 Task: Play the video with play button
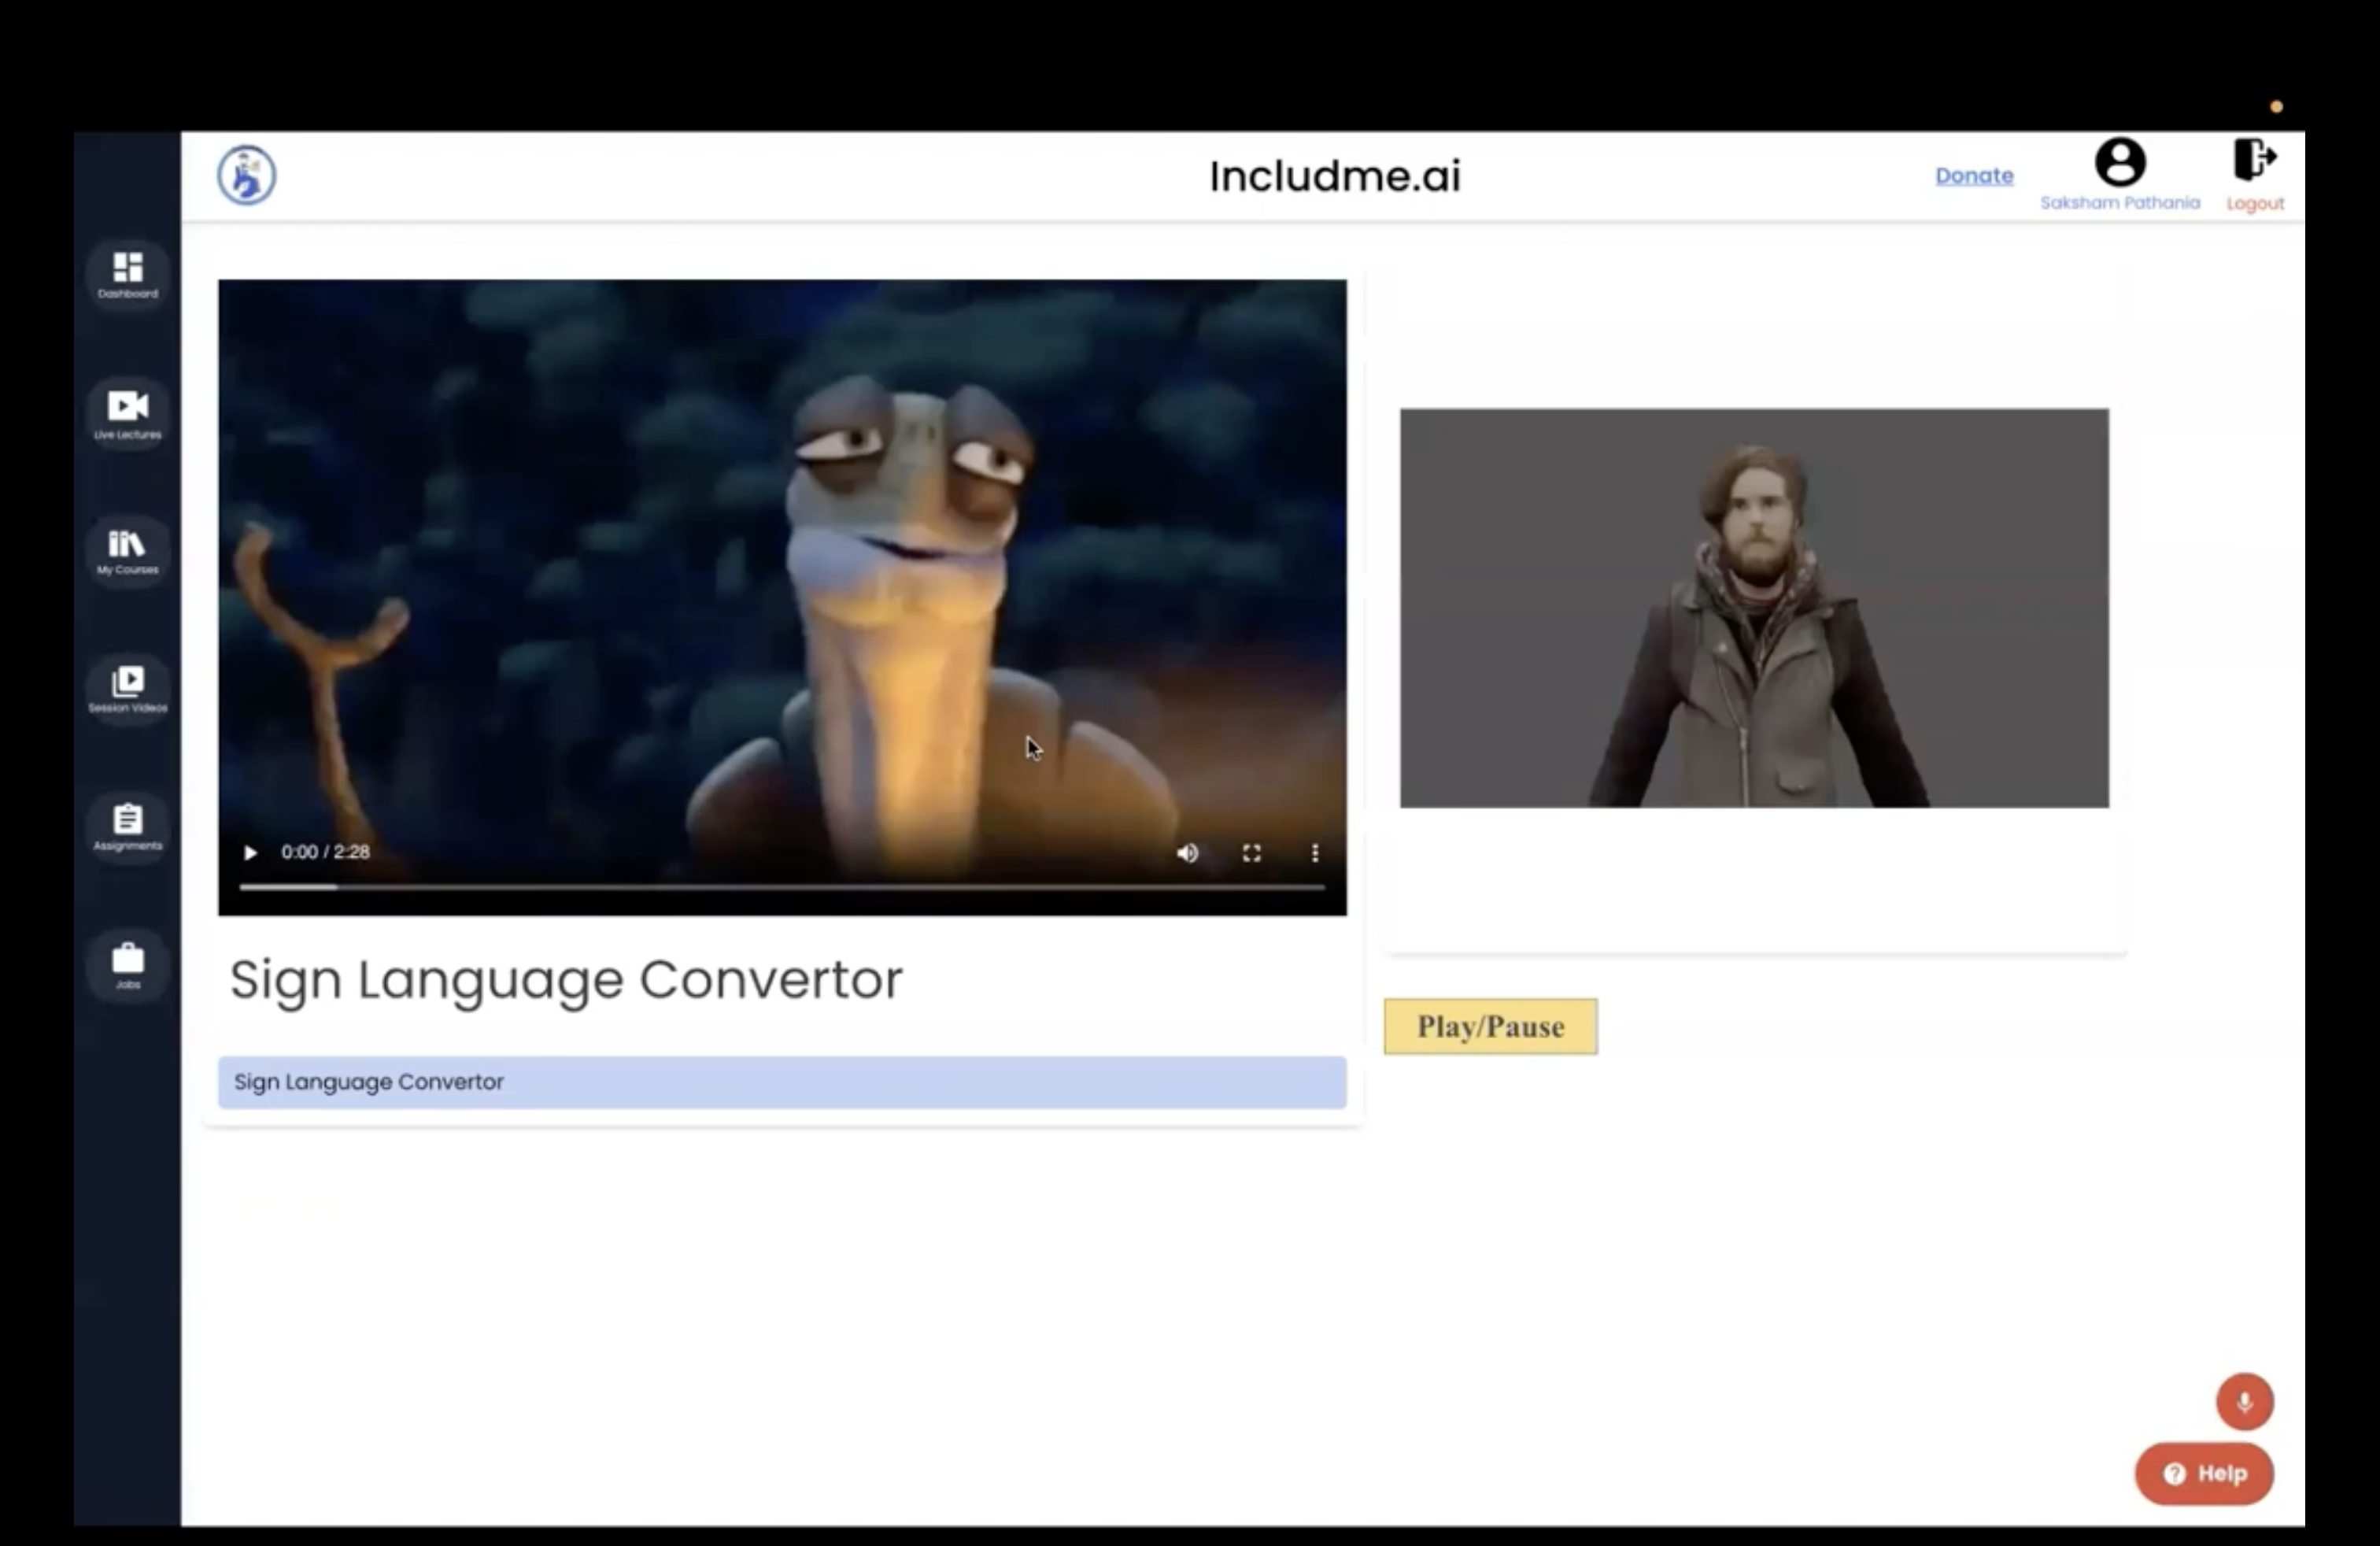(x=250, y=853)
